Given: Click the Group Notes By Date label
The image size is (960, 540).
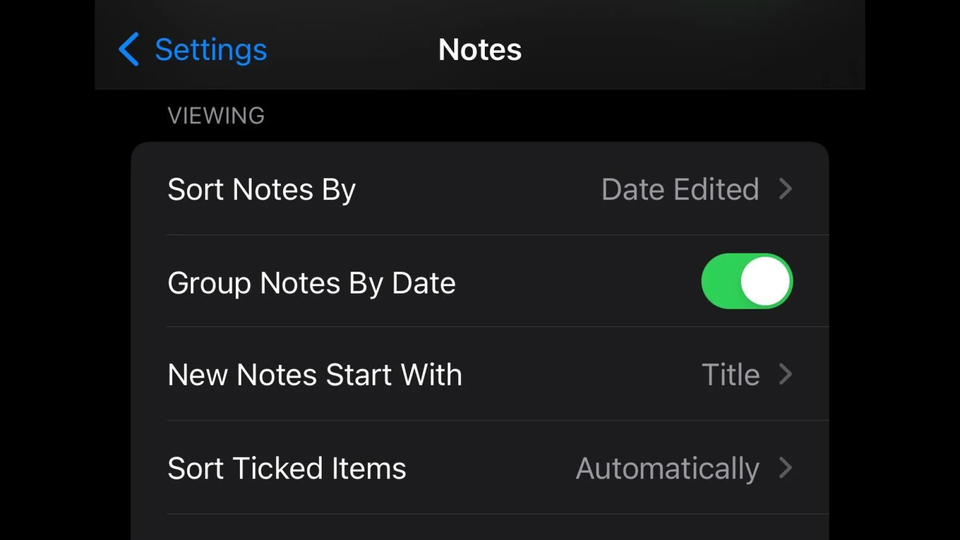Looking at the screenshot, I should tap(312, 283).
